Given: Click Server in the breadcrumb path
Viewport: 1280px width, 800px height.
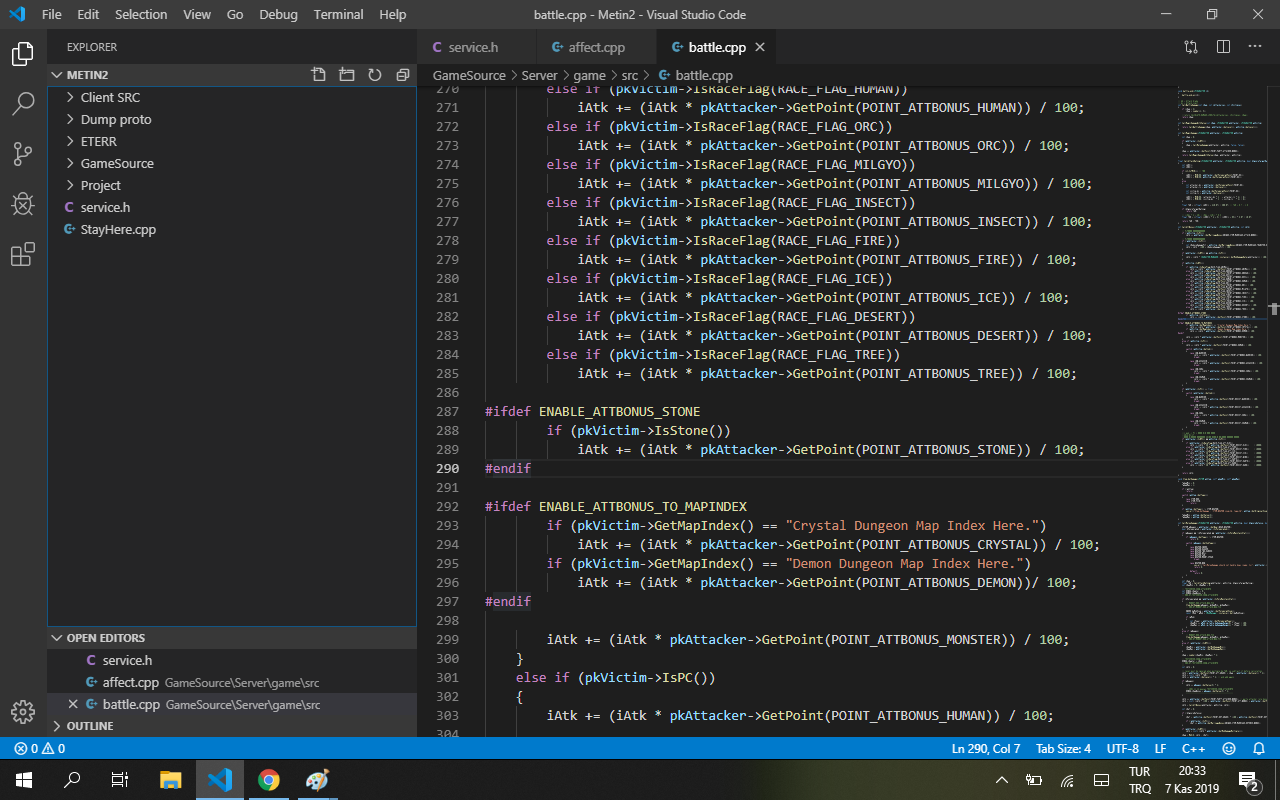Looking at the screenshot, I should click(x=540, y=75).
